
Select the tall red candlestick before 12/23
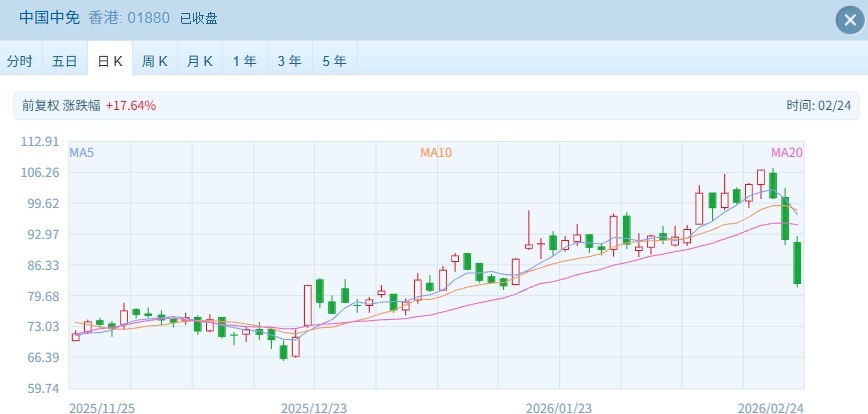(308, 306)
